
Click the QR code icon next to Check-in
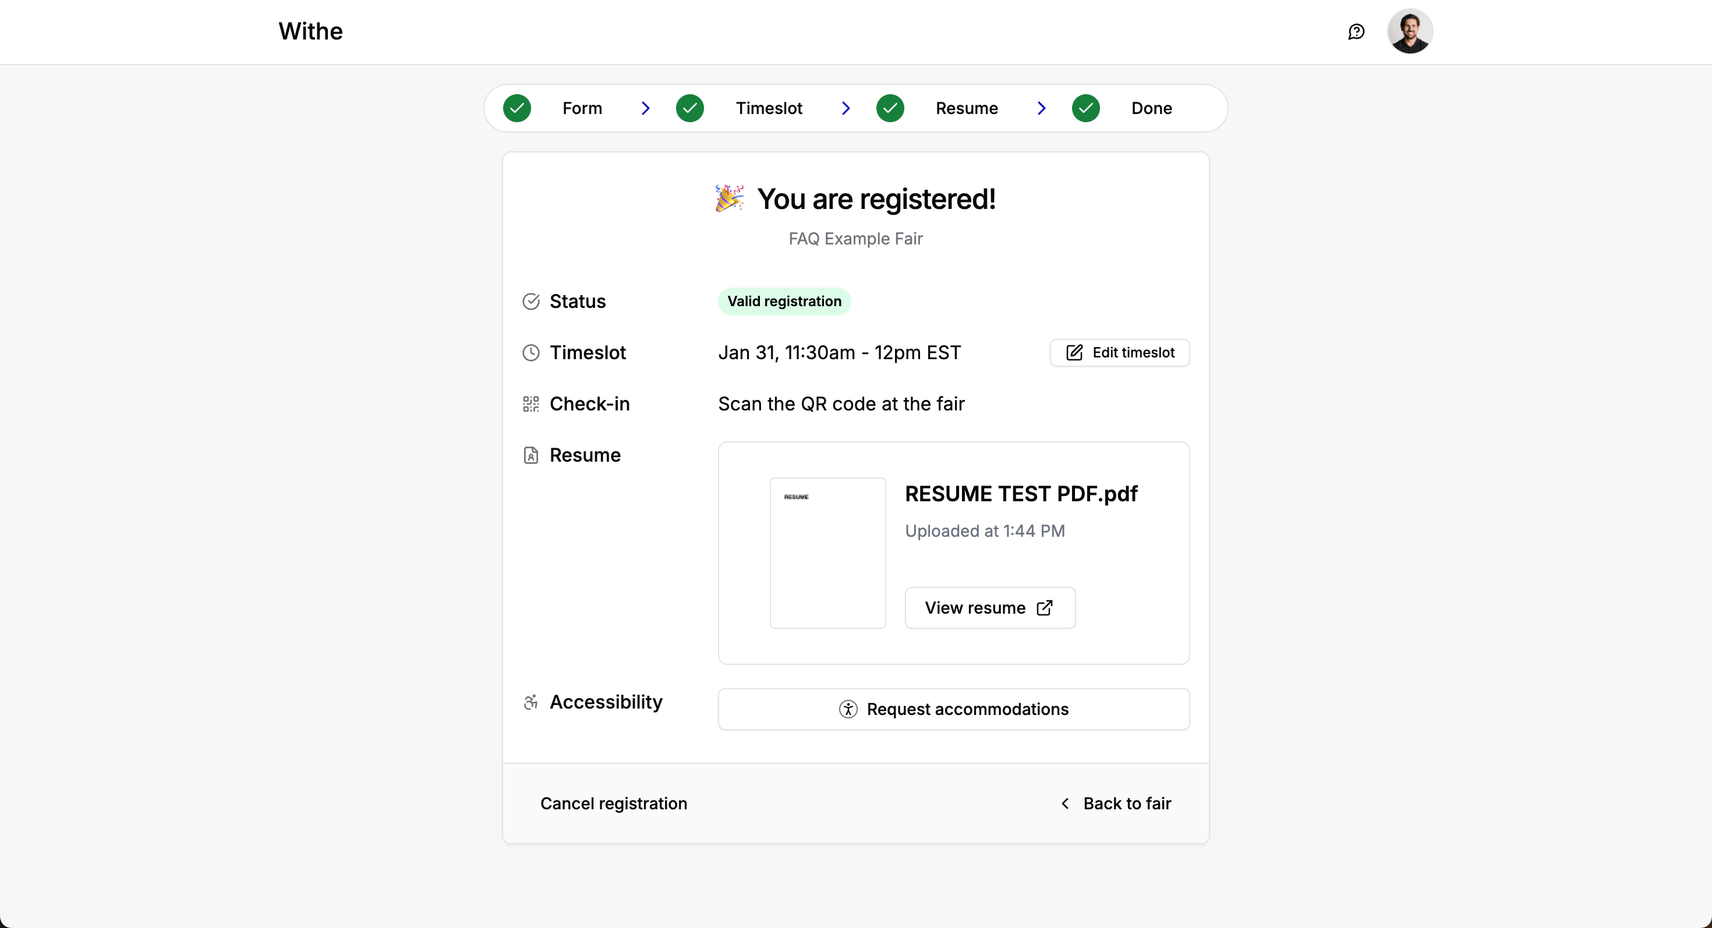pos(531,404)
